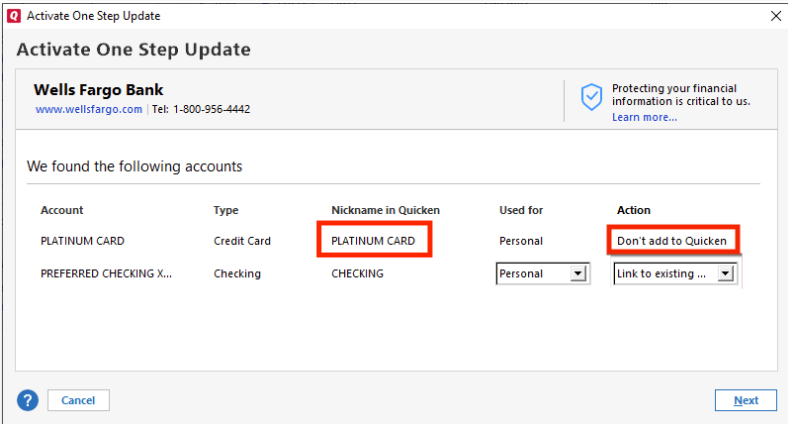Click the Wells Fargo Bank heading
The height and width of the screenshot is (424, 788).
point(98,90)
